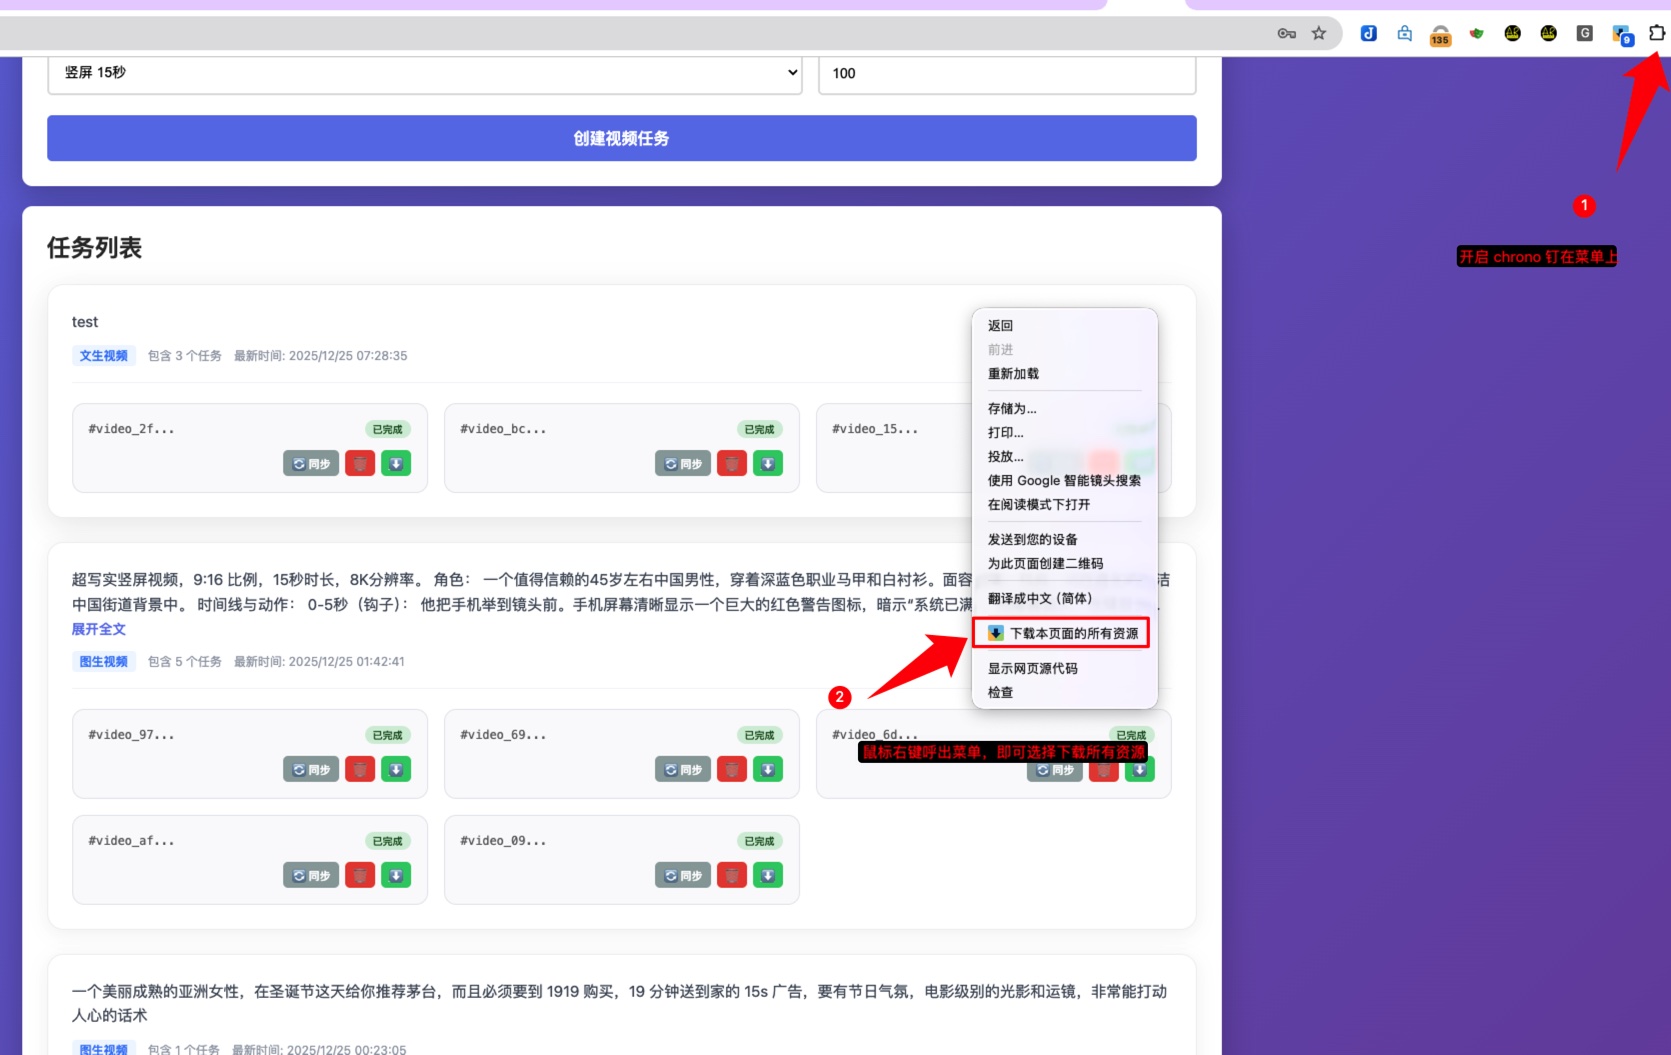Viewport: 1671px width, 1055px height.
Task: Click the red delete icon for #video_2f
Action: [x=360, y=464]
